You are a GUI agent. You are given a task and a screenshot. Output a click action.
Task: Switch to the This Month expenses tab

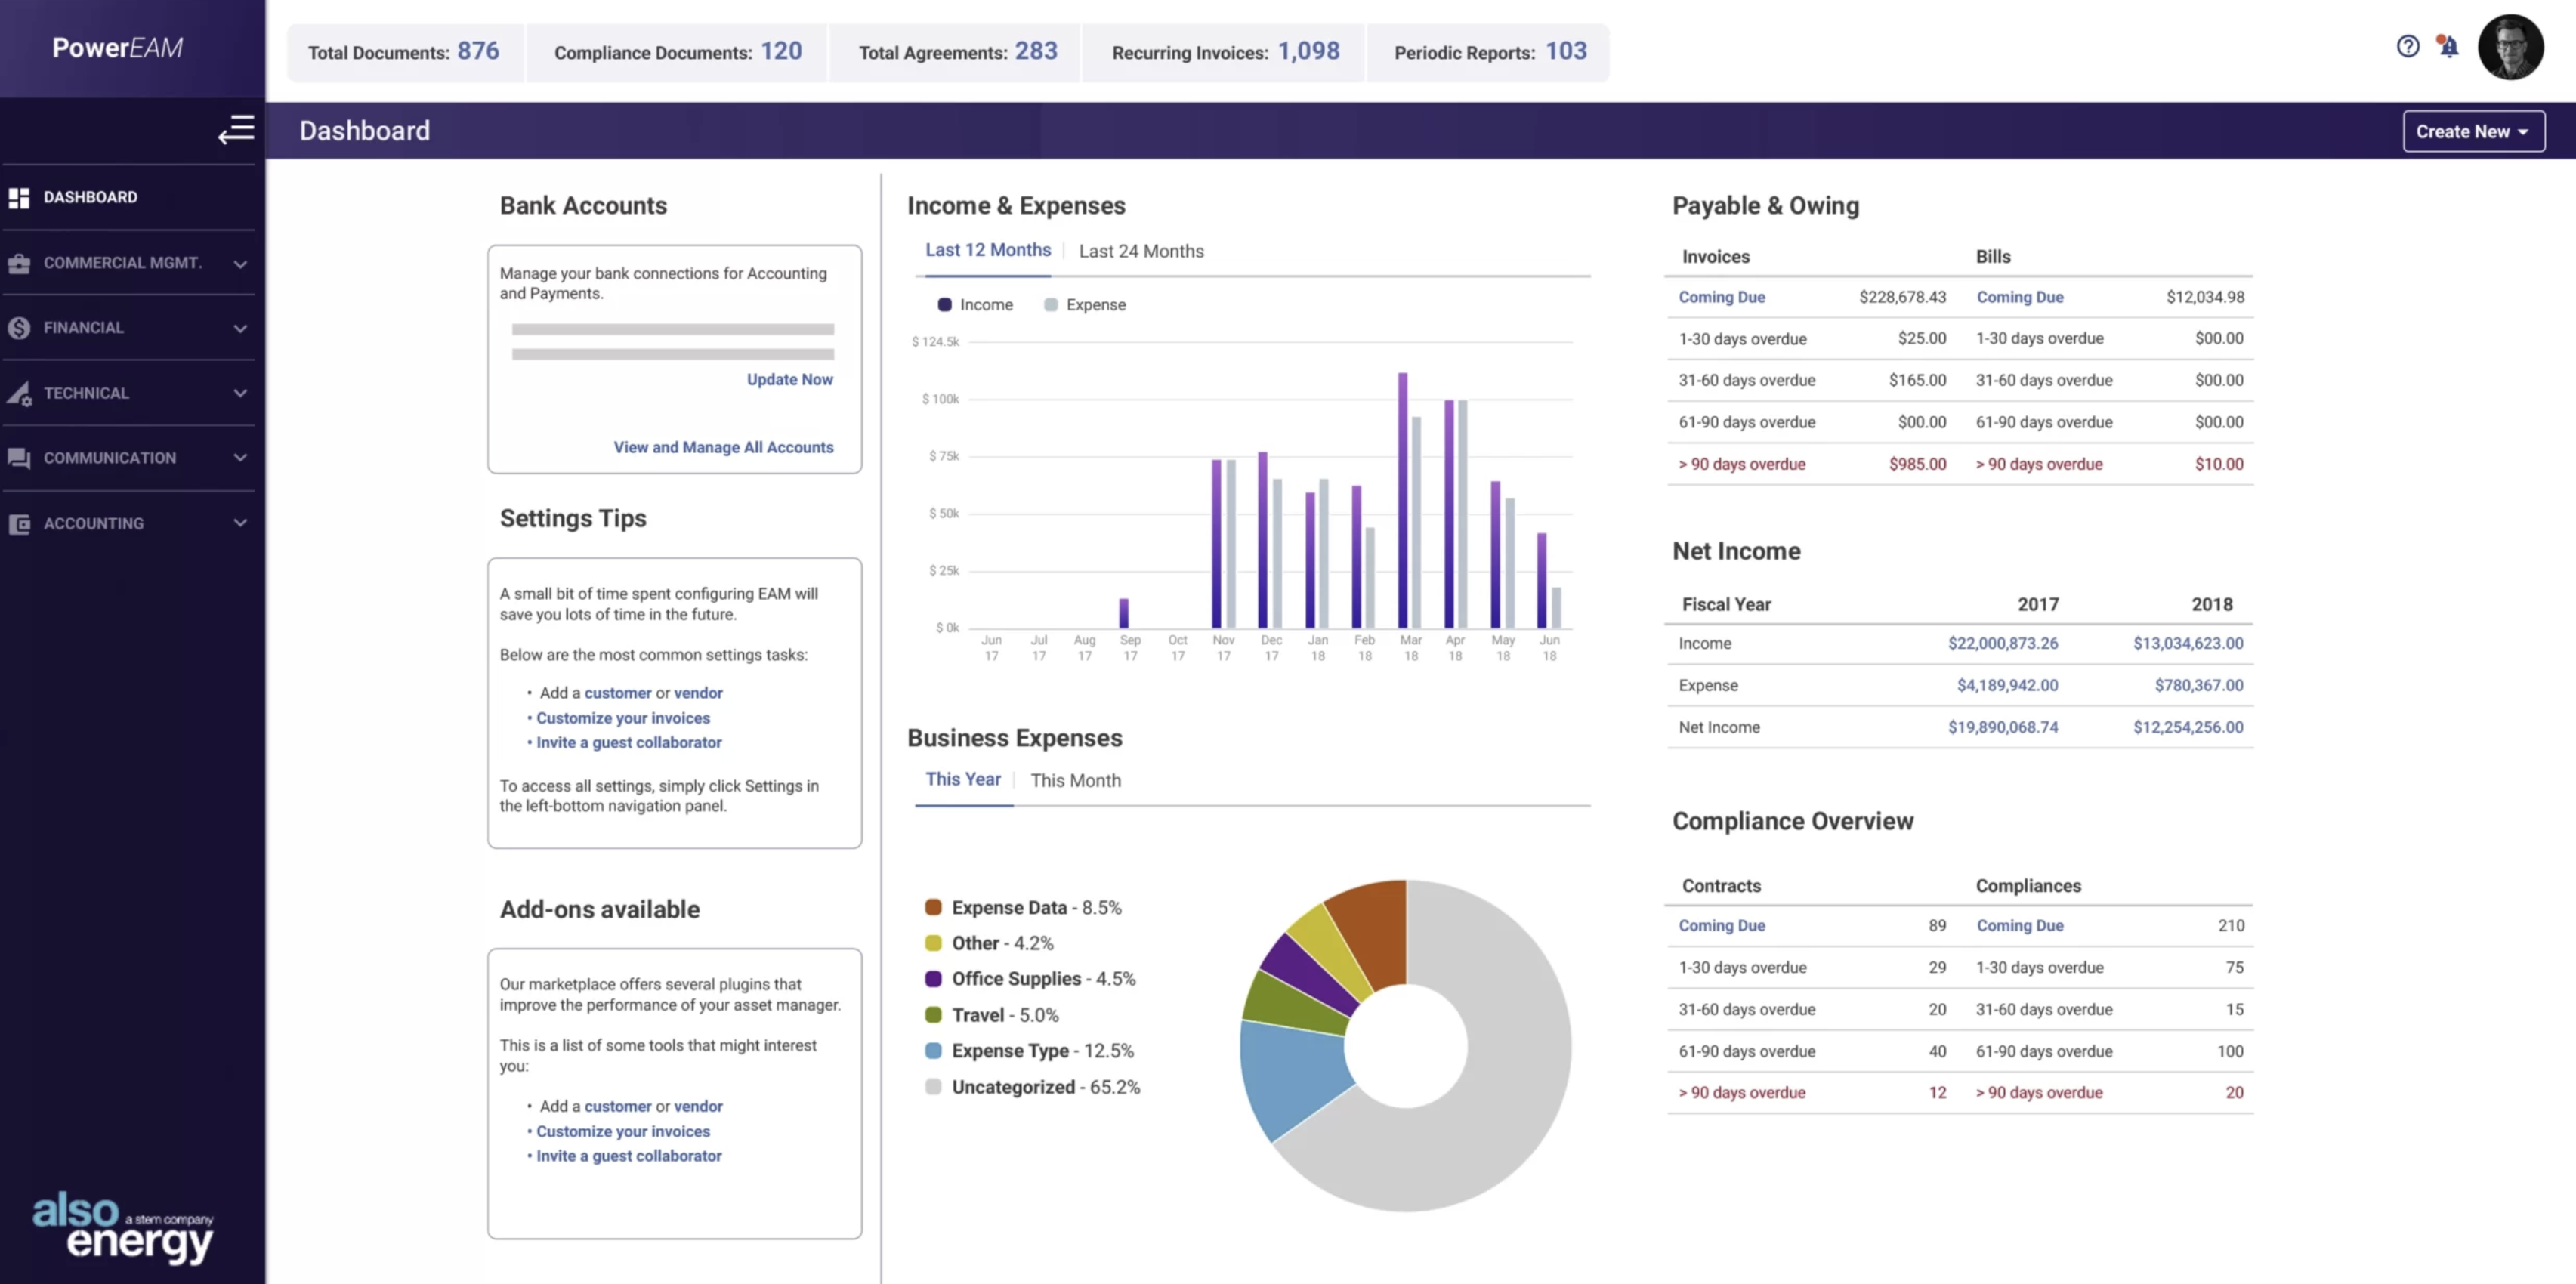click(x=1076, y=780)
